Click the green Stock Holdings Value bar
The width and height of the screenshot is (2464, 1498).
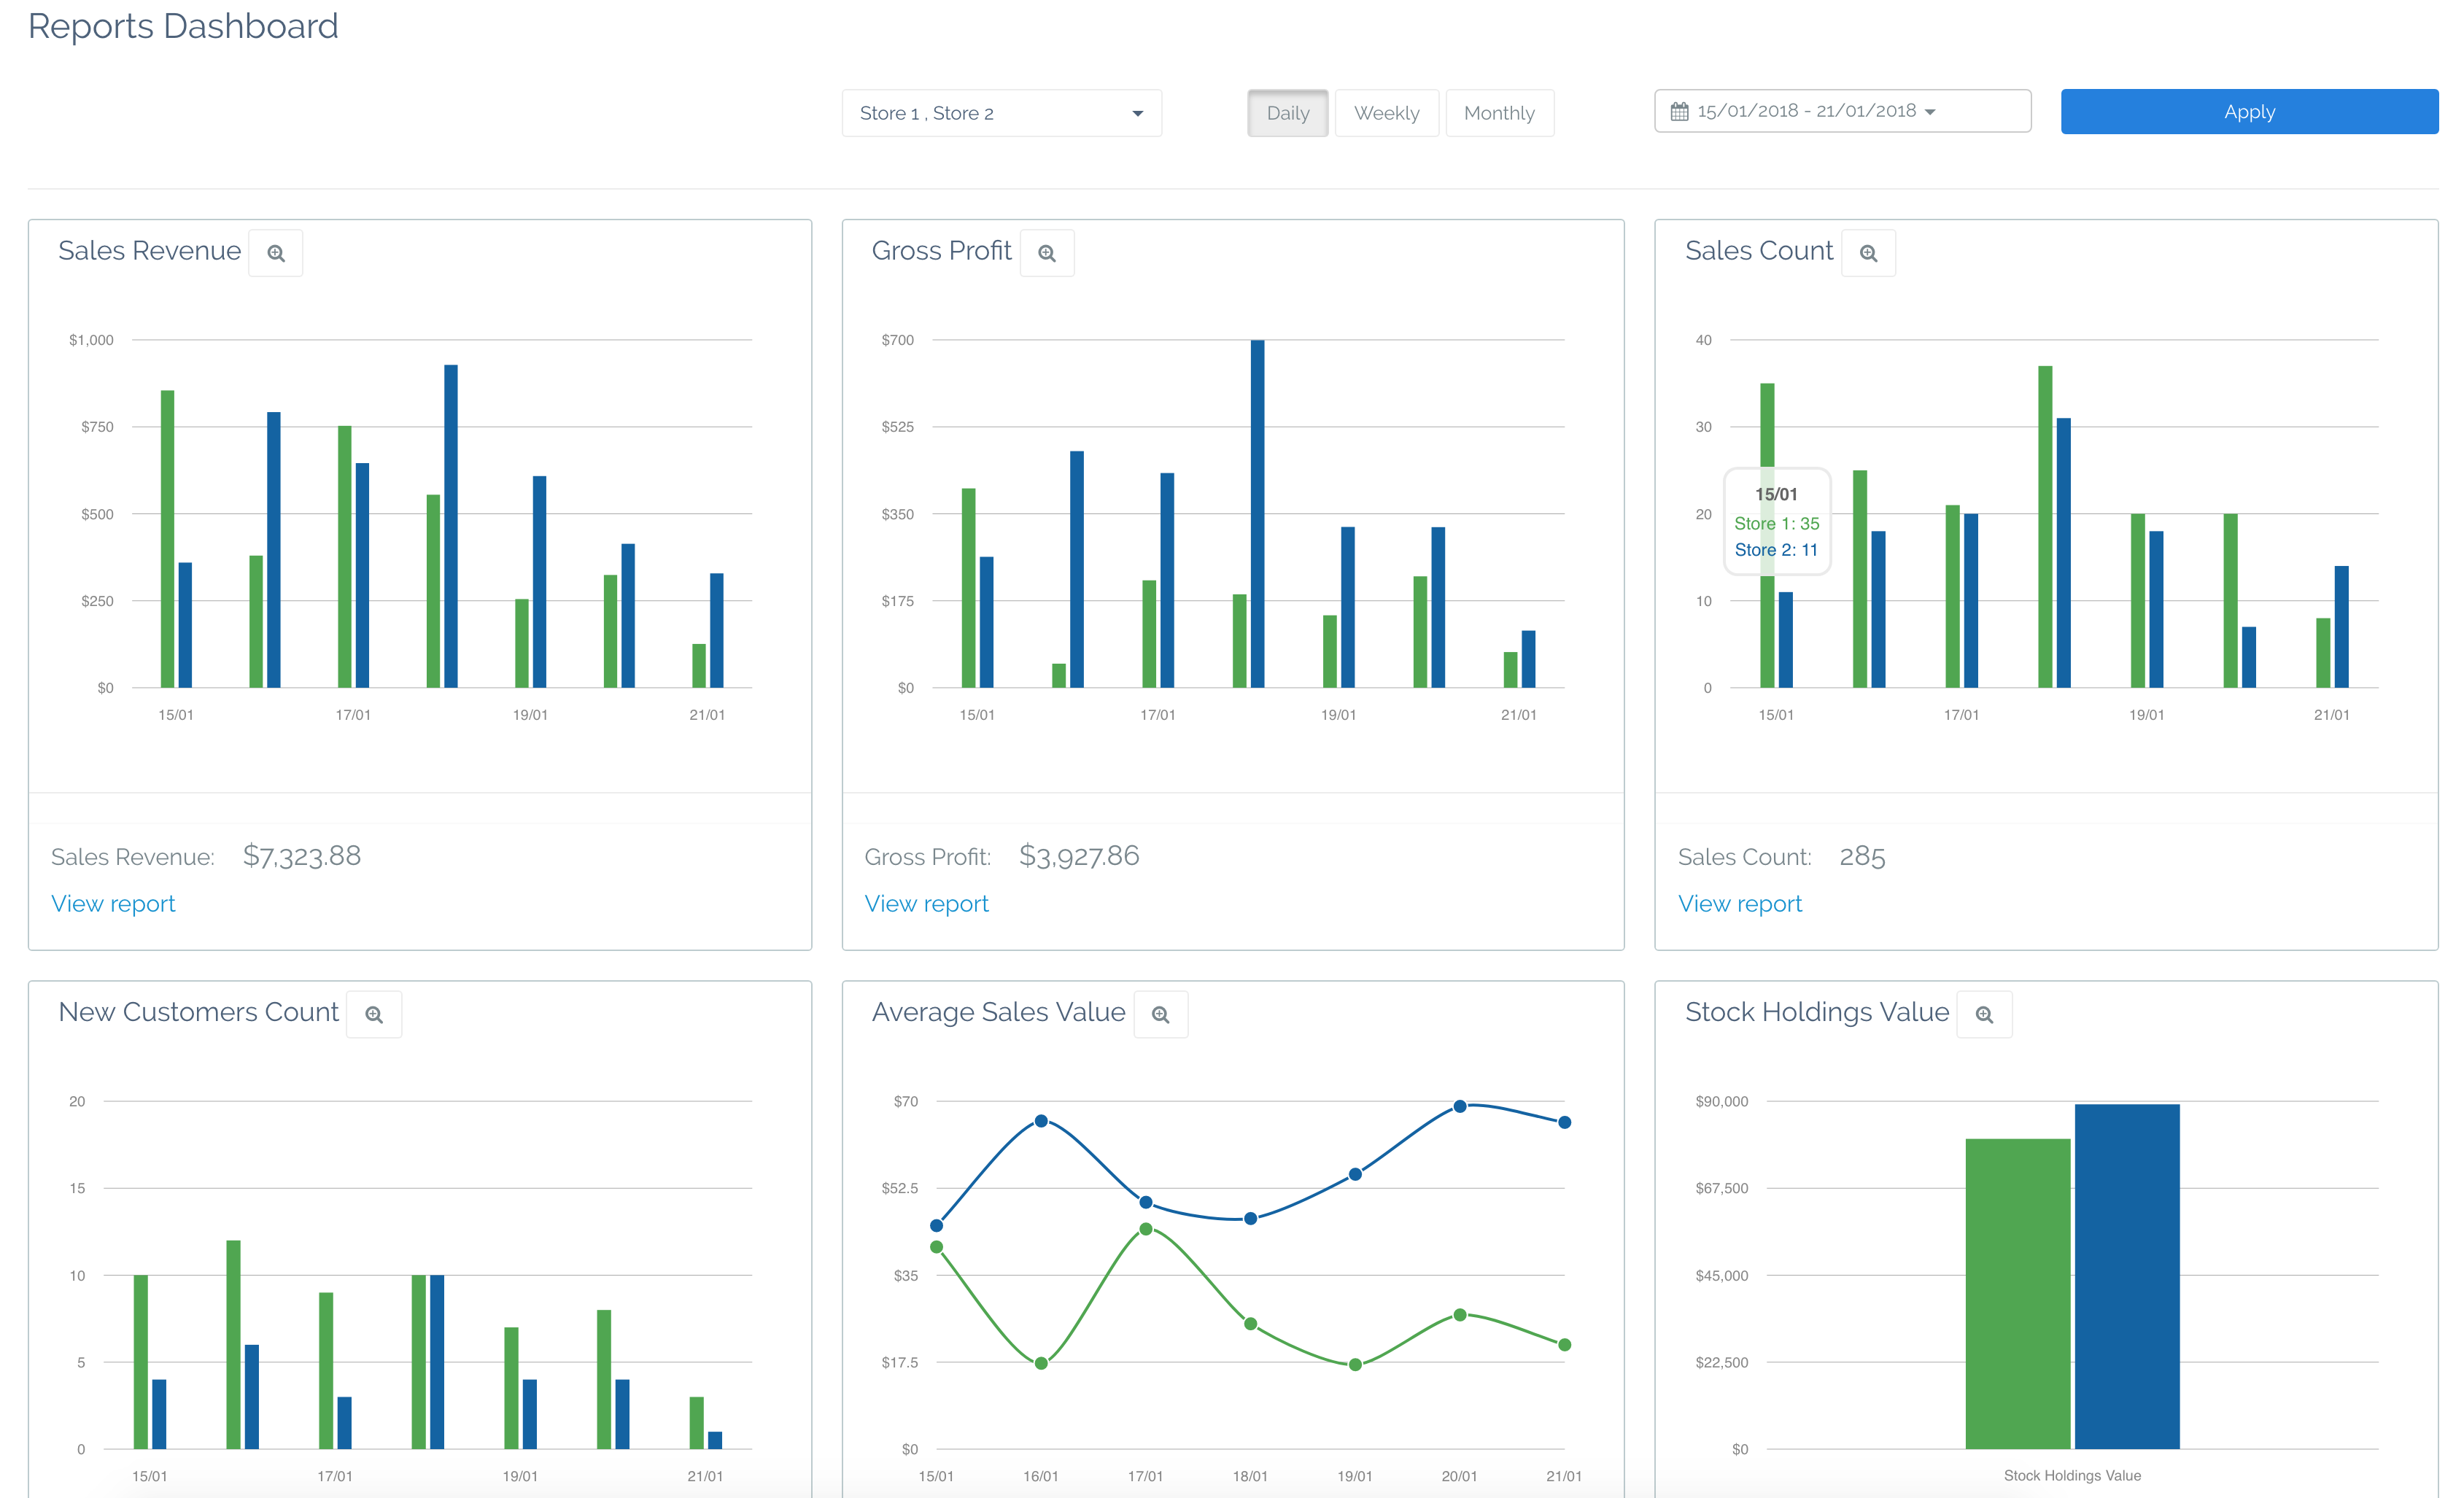tap(2017, 1293)
